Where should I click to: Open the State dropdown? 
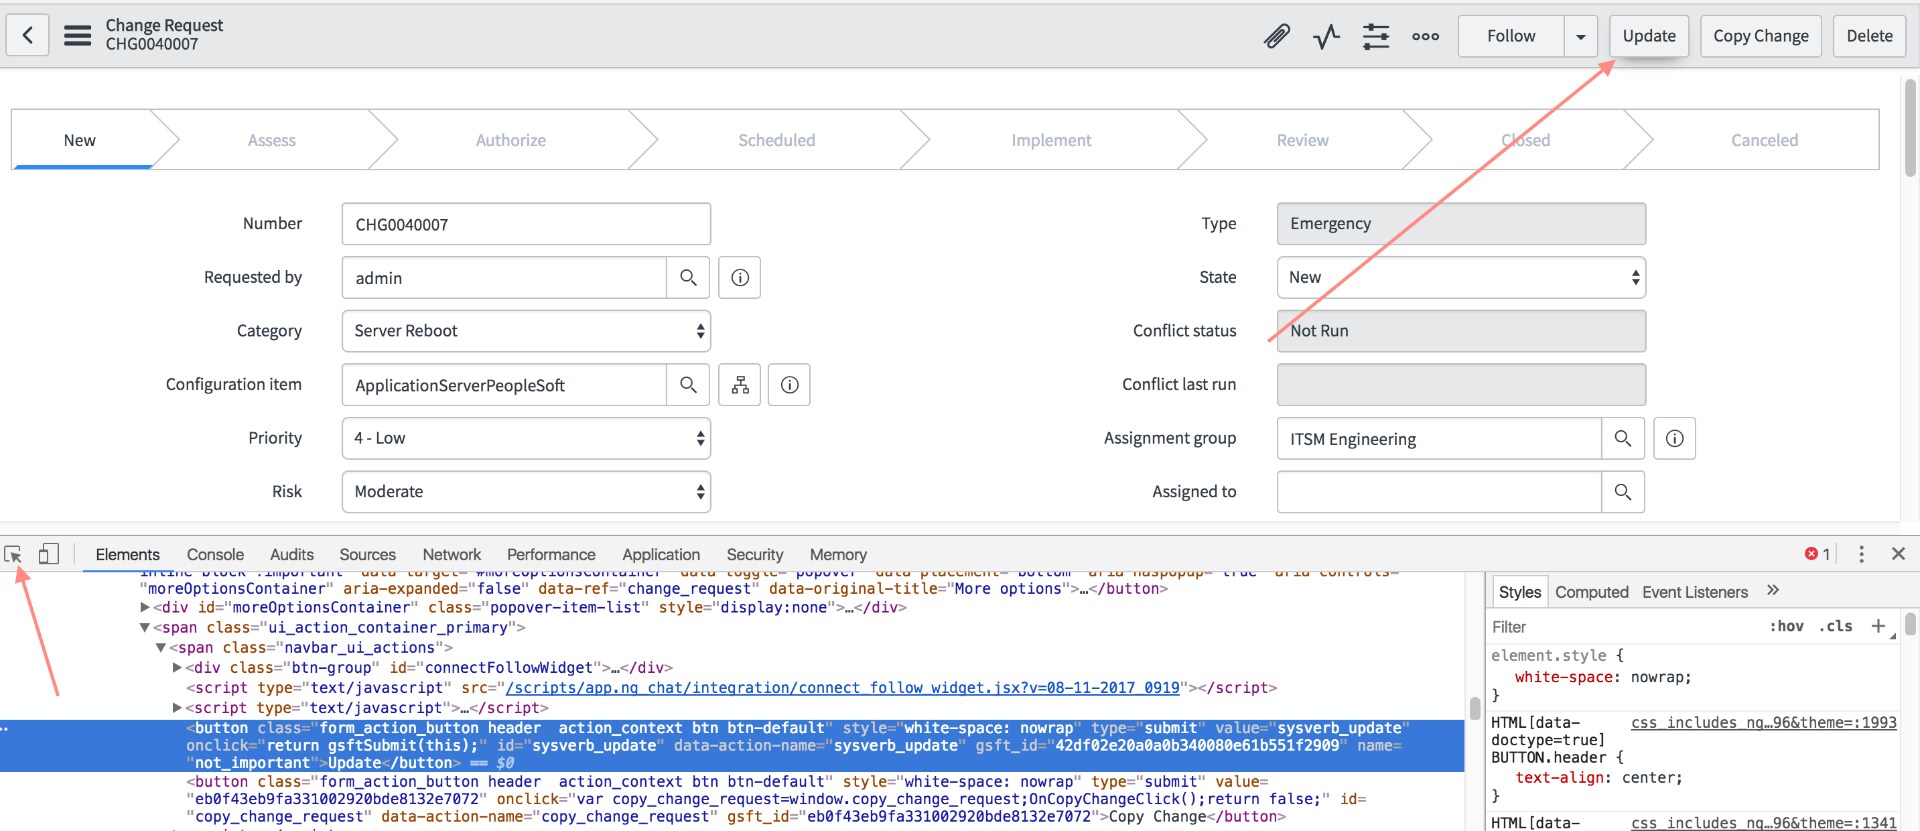(1461, 278)
